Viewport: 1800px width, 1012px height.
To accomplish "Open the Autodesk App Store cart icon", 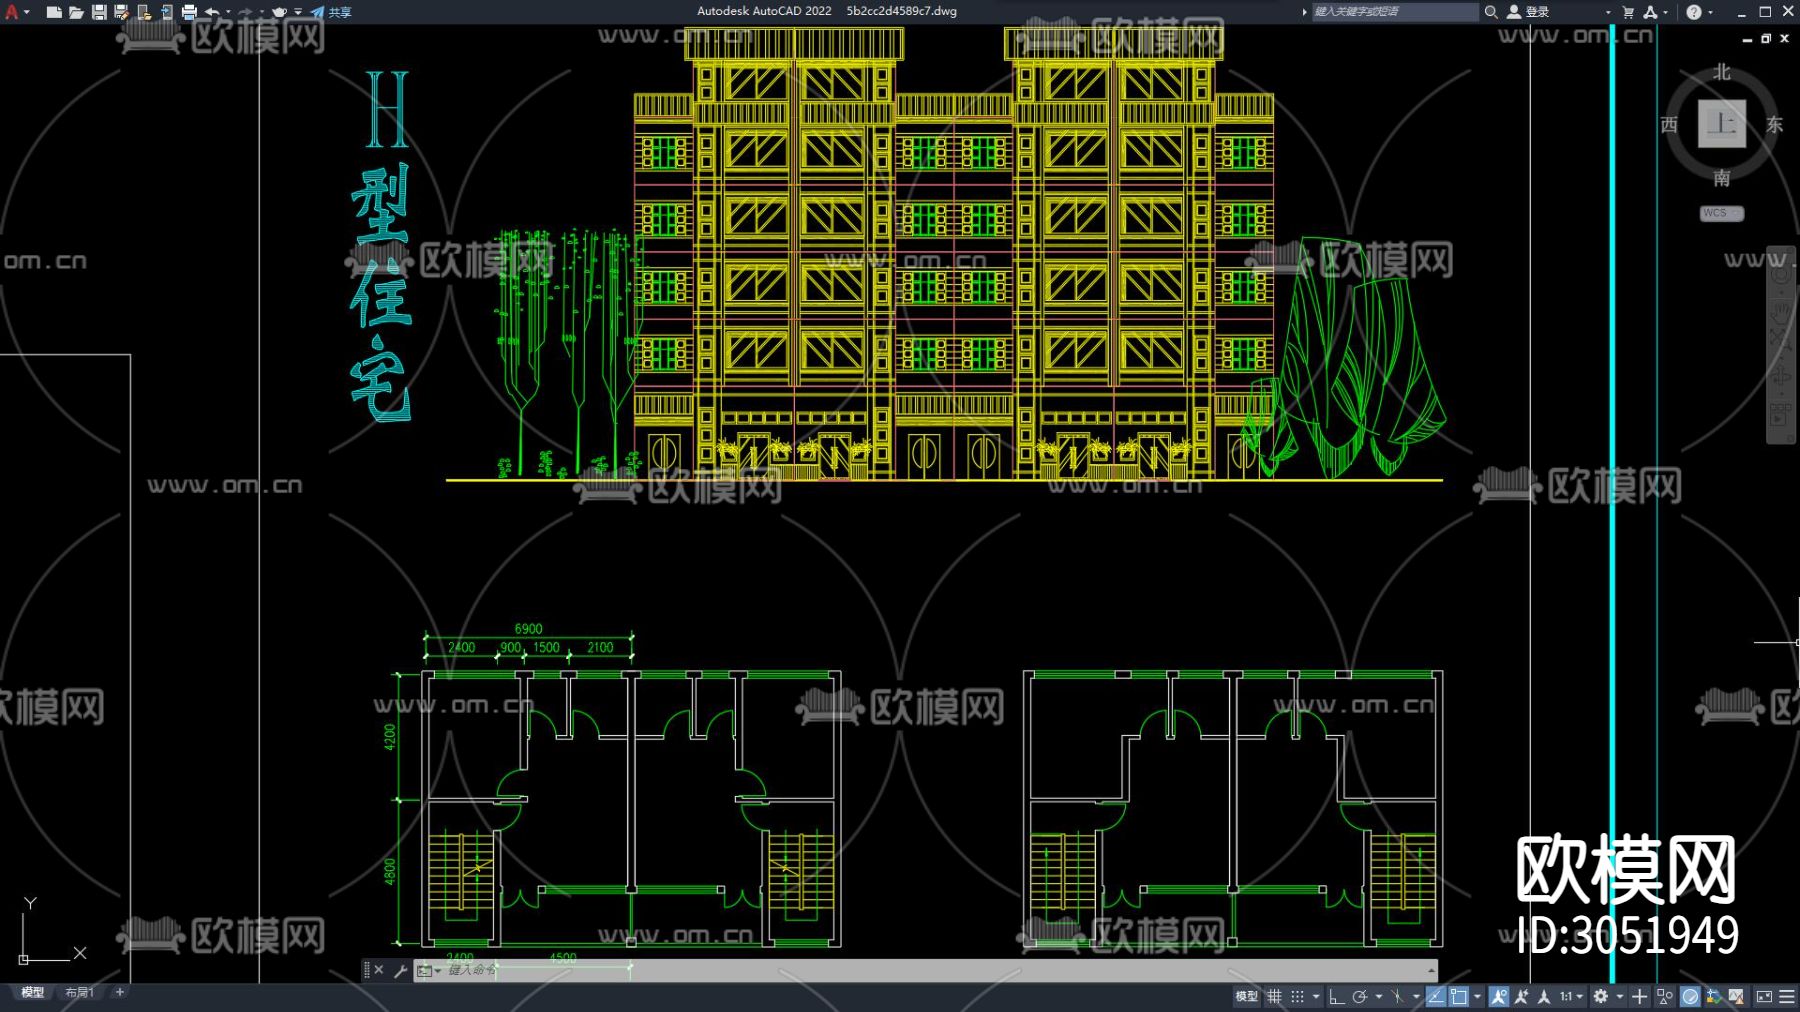I will coord(1628,12).
